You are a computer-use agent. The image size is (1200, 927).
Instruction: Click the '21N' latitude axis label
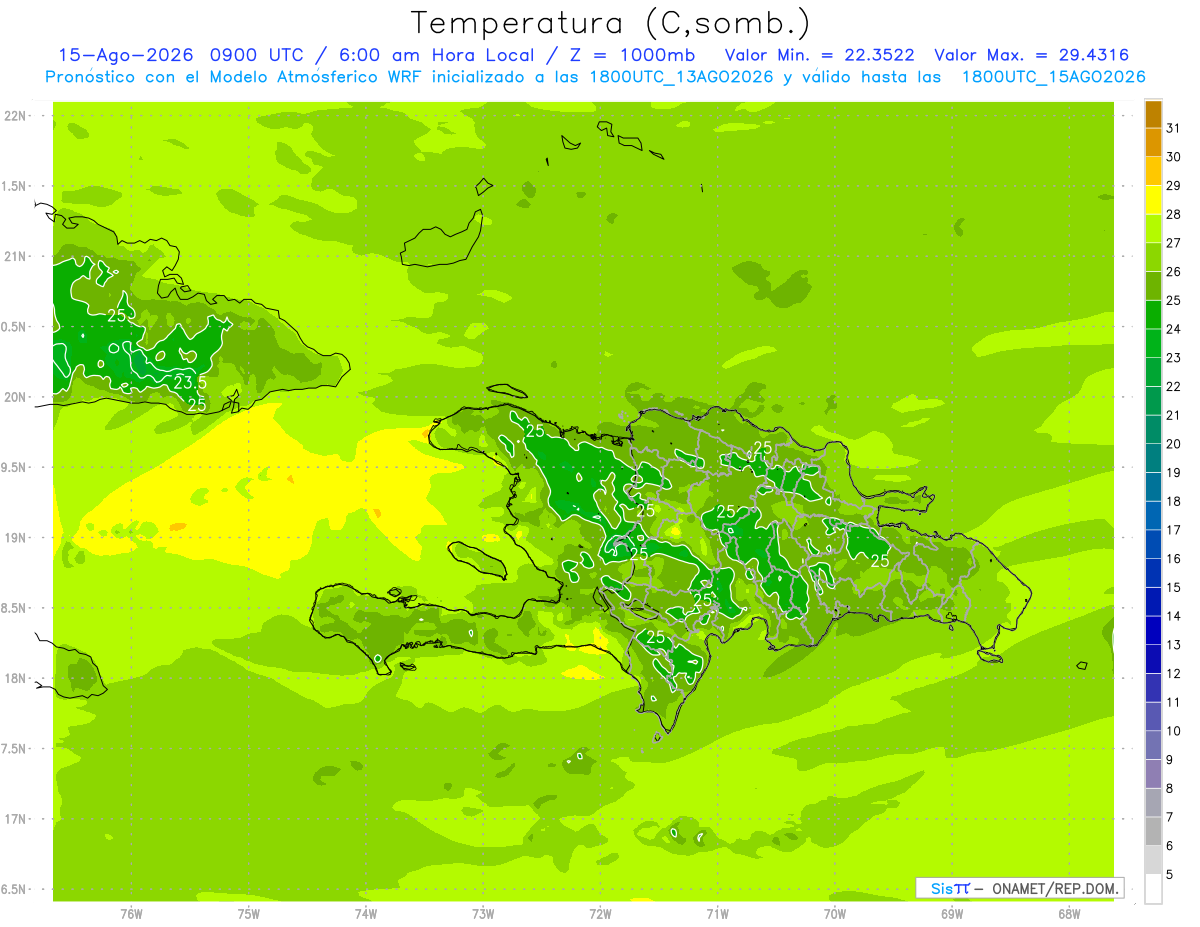tap(14, 257)
